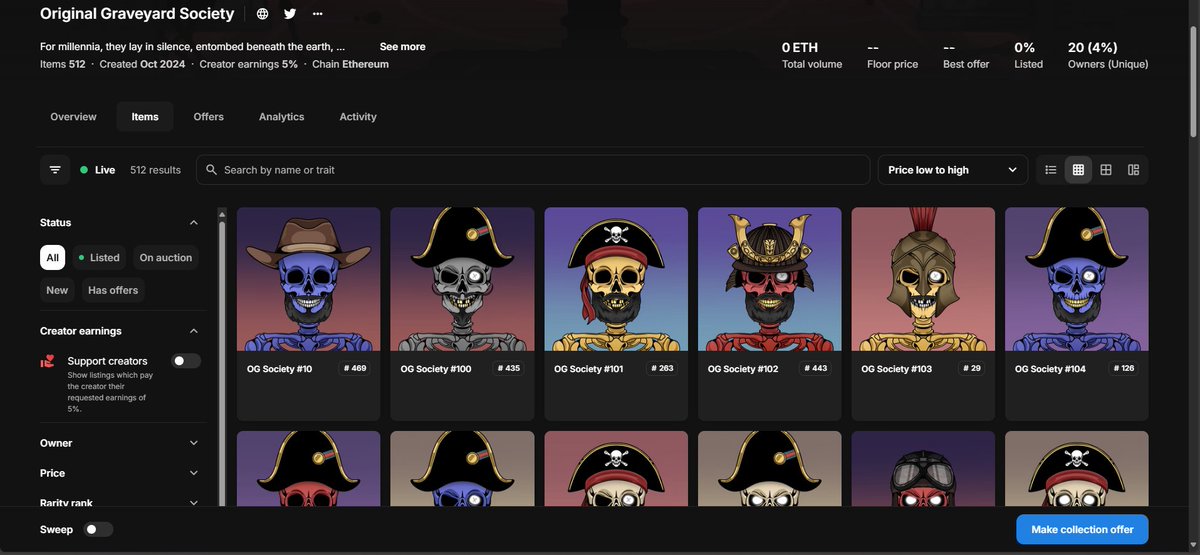Click Make collection offer button
Viewport: 1200px width, 555px height.
1082,530
